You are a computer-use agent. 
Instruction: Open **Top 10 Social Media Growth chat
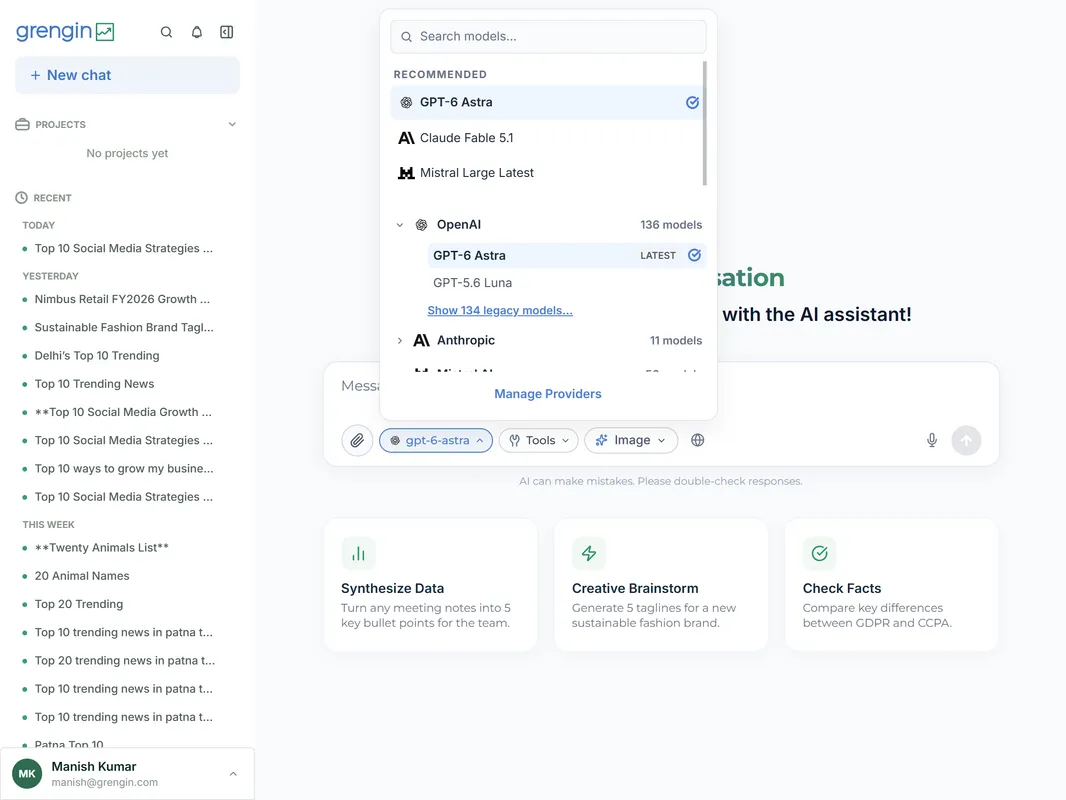click(x=123, y=412)
